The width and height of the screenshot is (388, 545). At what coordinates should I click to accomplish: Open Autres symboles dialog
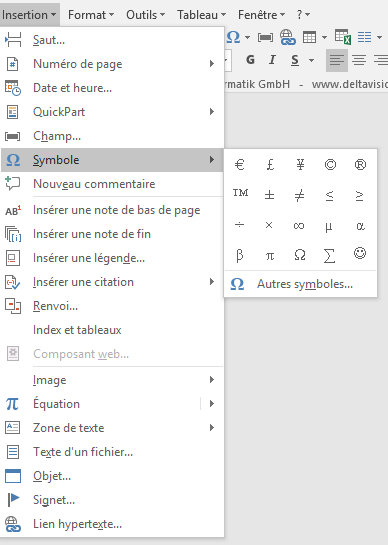coord(300,284)
